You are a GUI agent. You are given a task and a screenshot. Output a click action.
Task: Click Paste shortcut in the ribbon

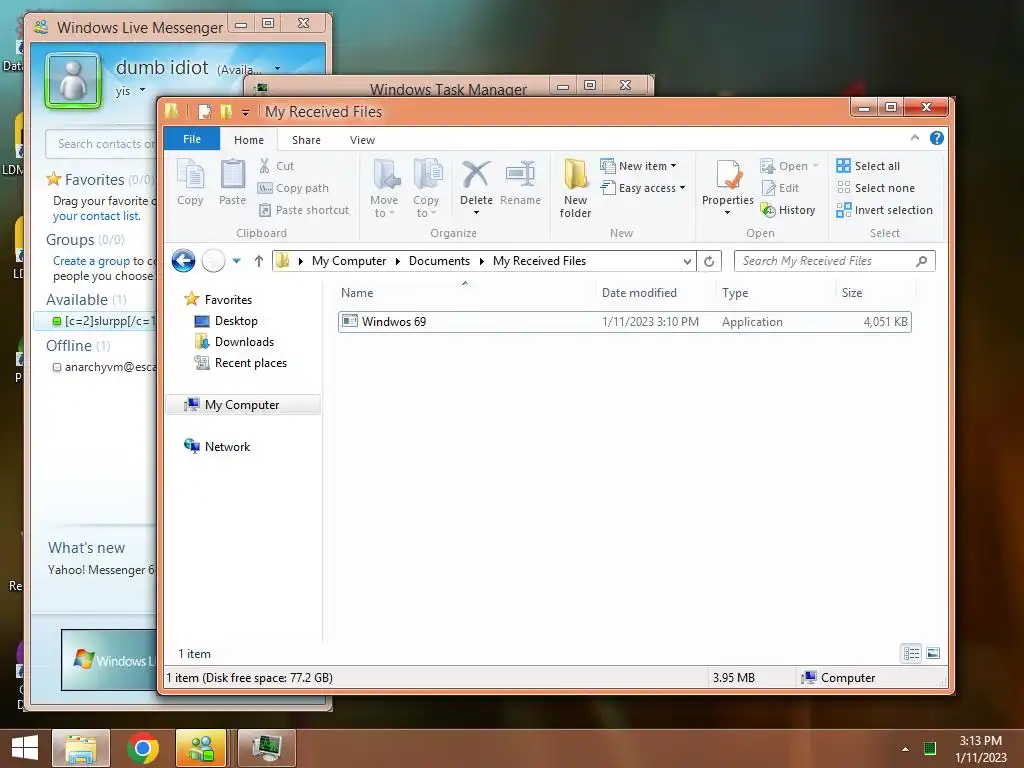point(304,210)
